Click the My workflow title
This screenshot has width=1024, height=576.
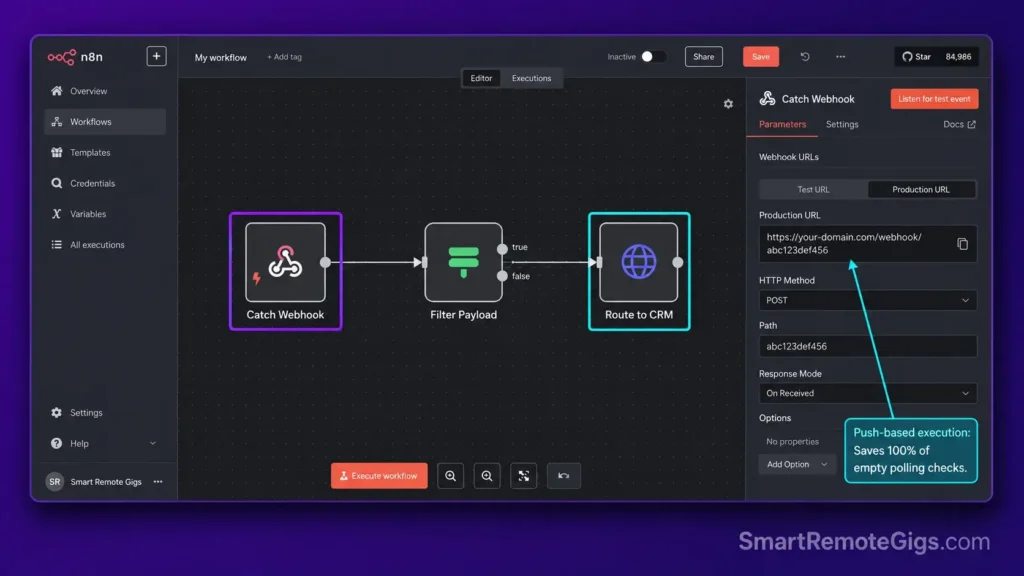[221, 57]
